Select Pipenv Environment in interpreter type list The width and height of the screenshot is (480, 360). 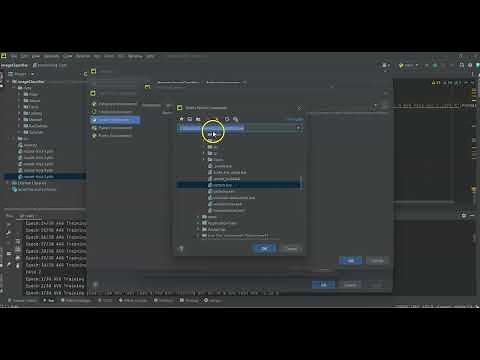(x=115, y=128)
